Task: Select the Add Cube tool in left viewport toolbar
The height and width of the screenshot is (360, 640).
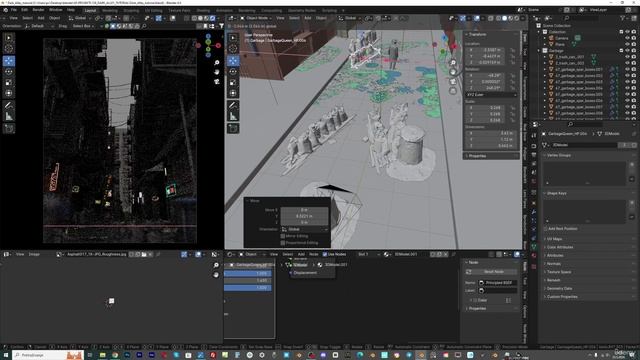Action: tap(9, 129)
